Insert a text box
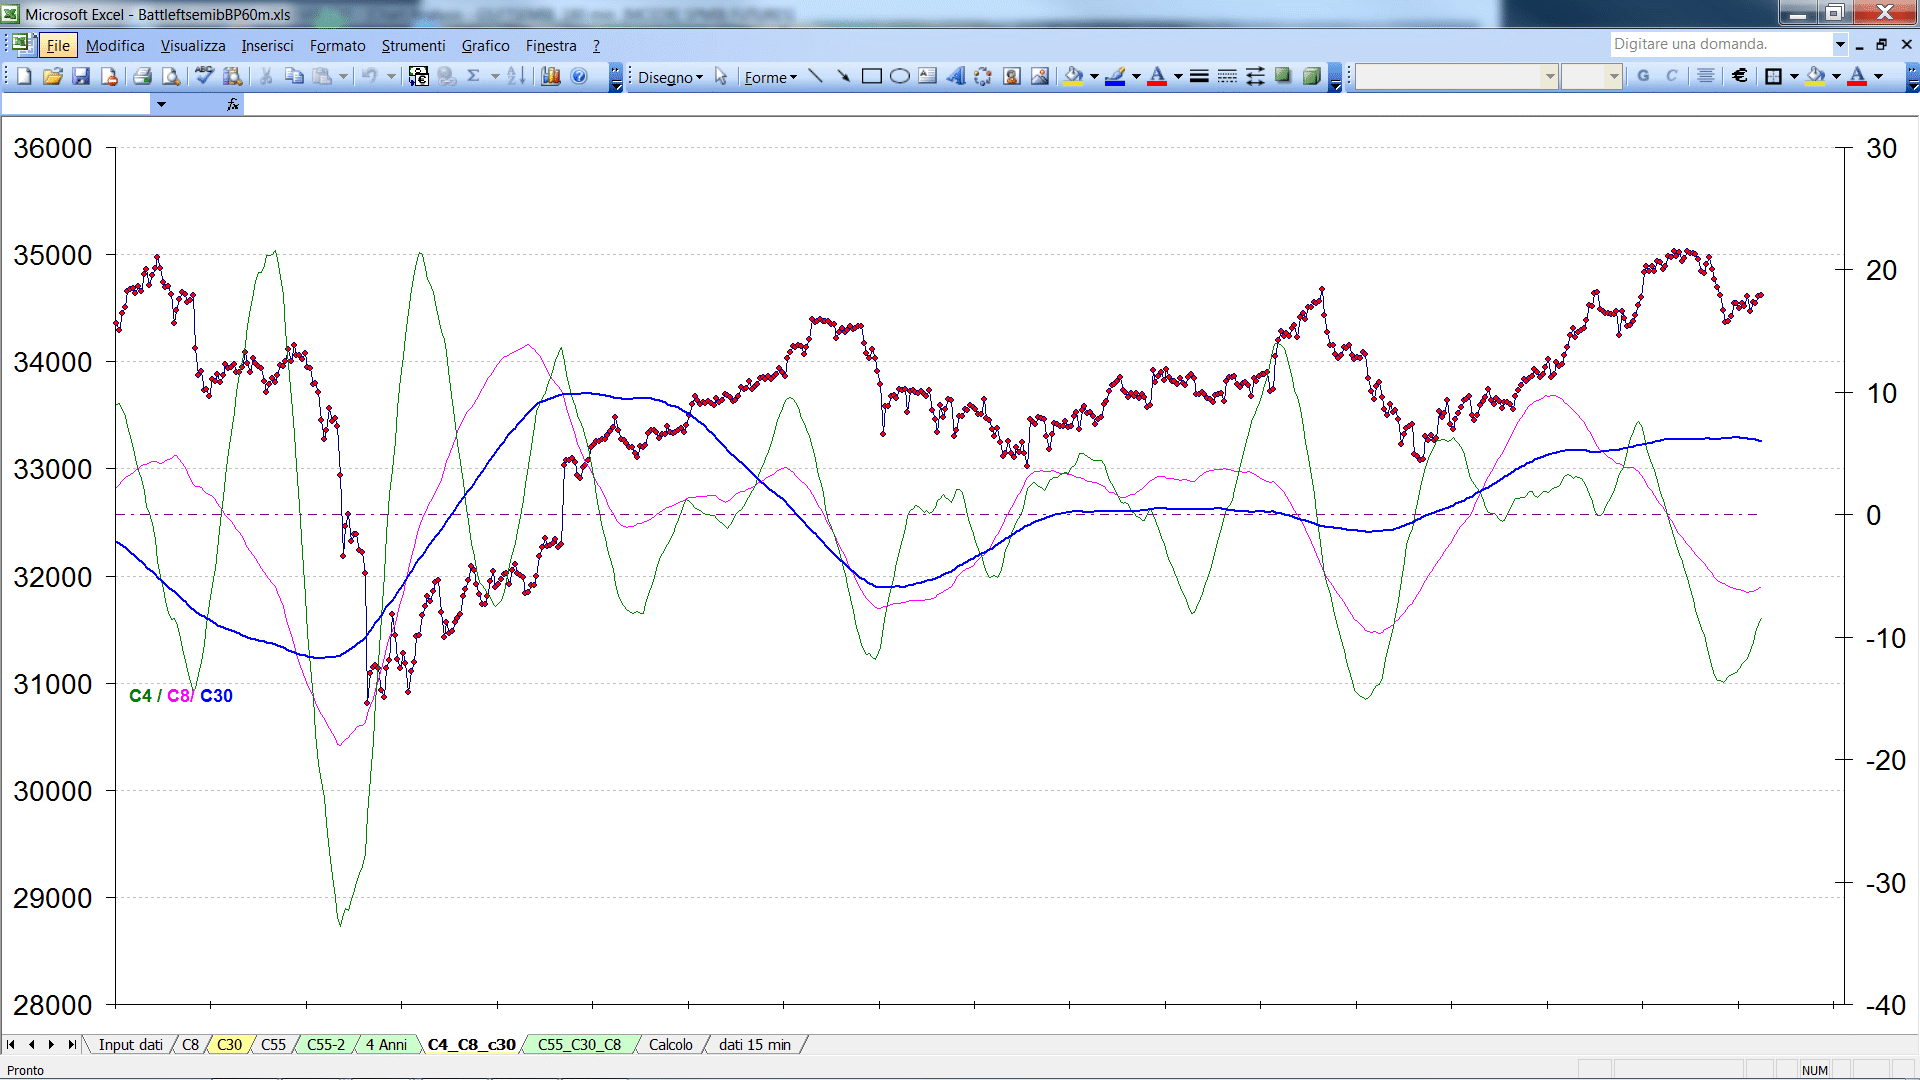Screen dimensions: 1920x1080 pyautogui.click(x=927, y=76)
